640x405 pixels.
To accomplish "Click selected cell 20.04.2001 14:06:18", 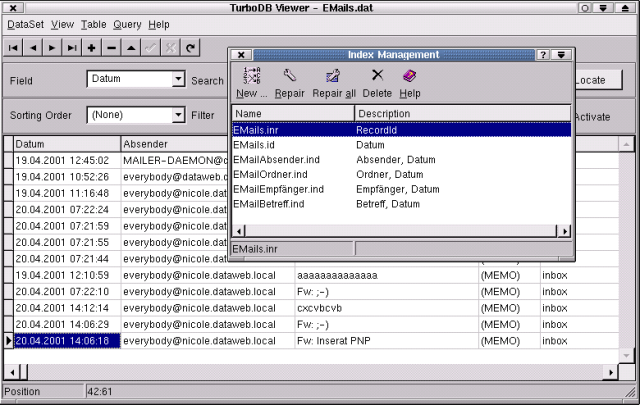I will [67, 340].
